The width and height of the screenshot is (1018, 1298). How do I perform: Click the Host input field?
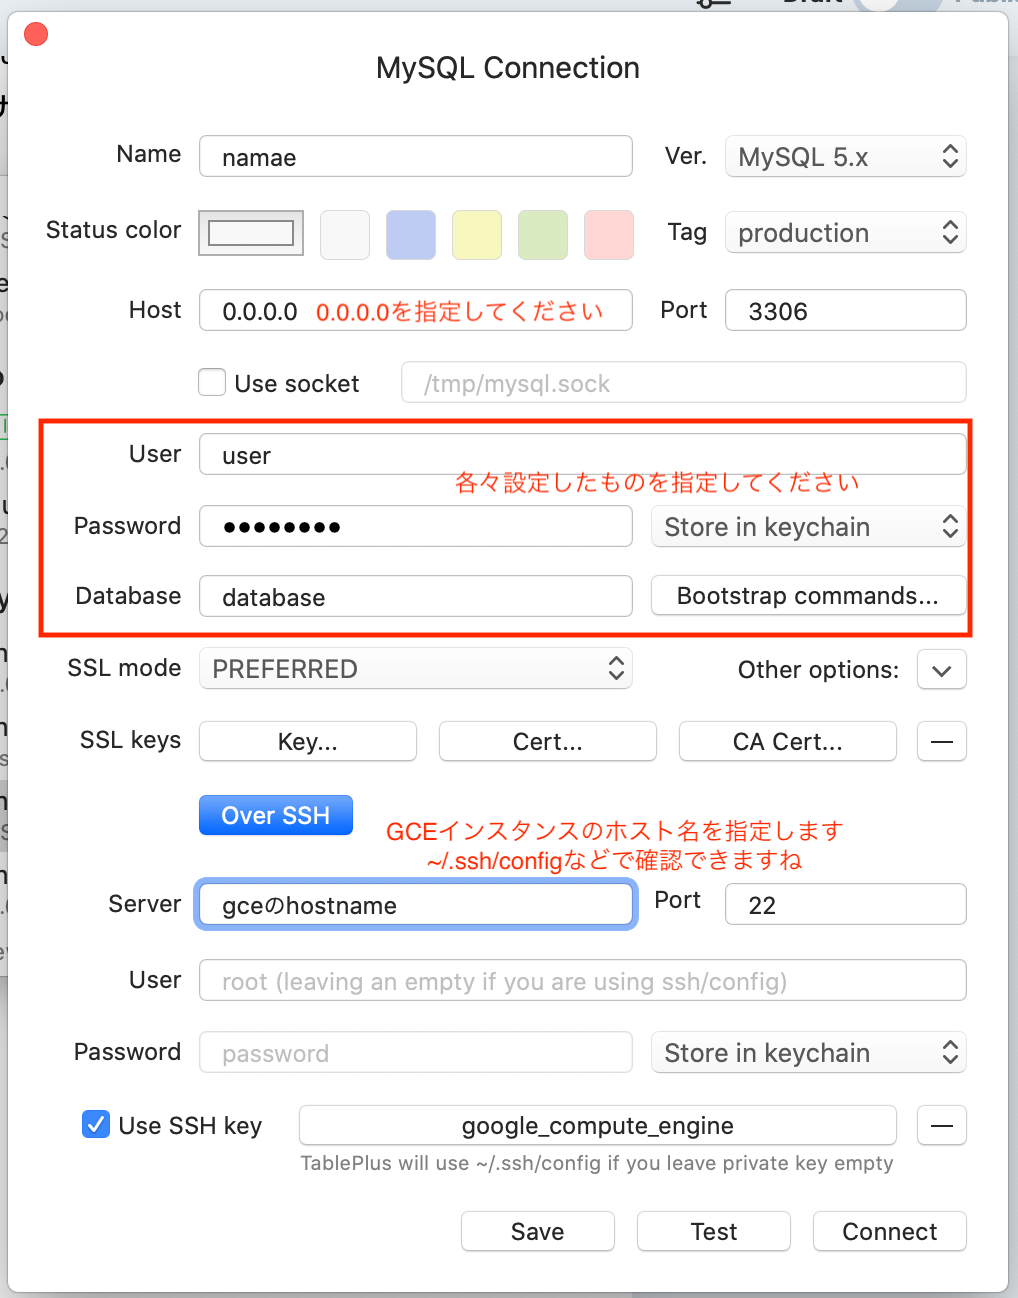416,310
